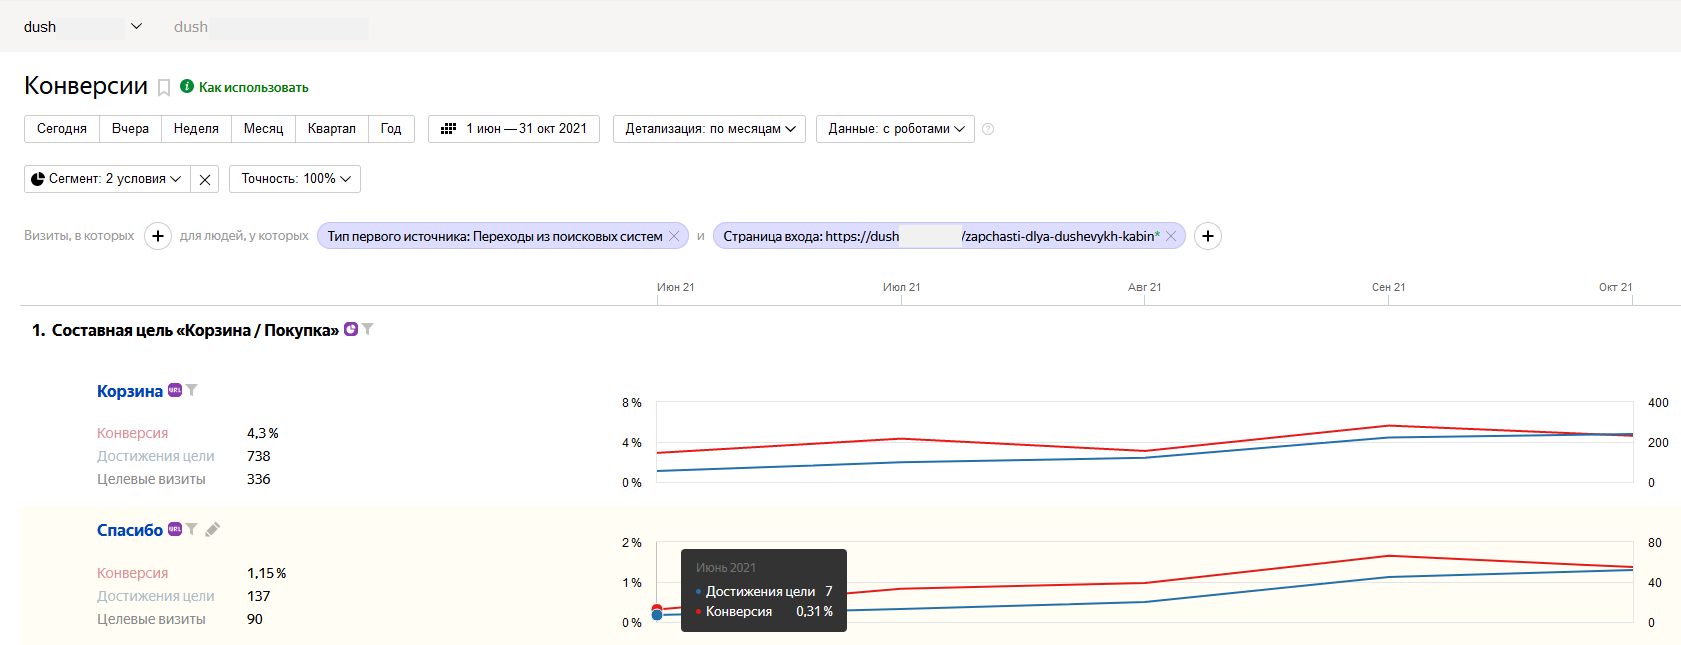Screen dimensions: 1681x645
Task: Expand the 'Данные: с роботами' dropdown
Action: (x=895, y=129)
